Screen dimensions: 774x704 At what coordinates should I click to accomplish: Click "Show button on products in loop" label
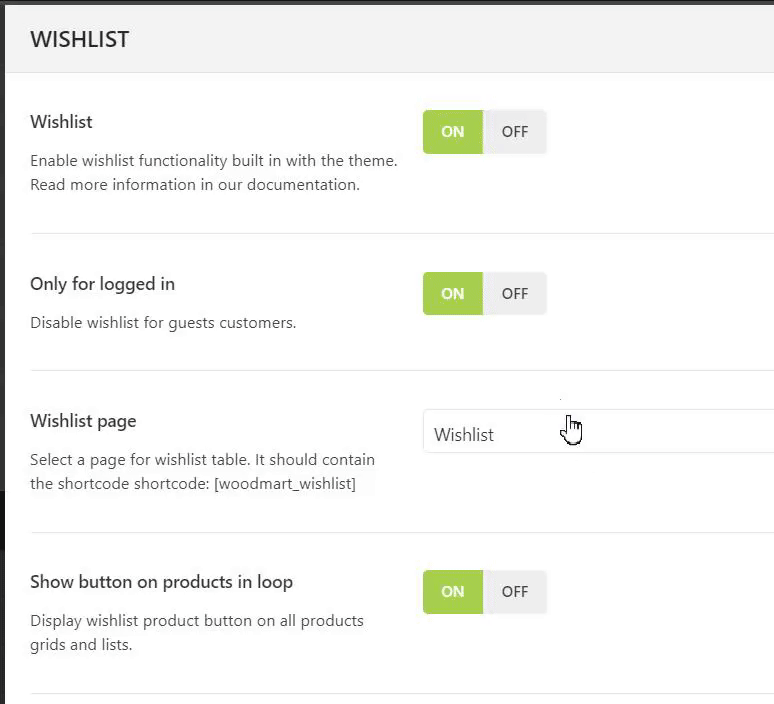pyautogui.click(x=161, y=582)
